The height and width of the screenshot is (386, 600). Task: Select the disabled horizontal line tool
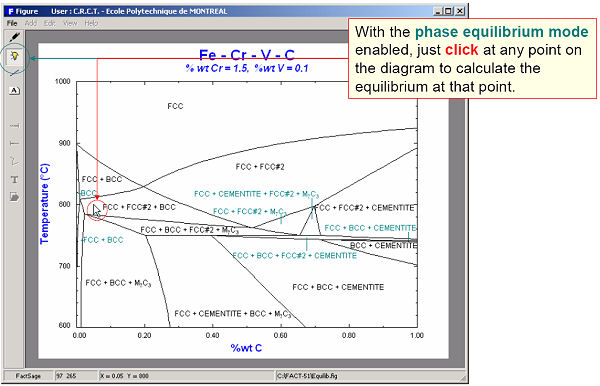[x=14, y=125]
